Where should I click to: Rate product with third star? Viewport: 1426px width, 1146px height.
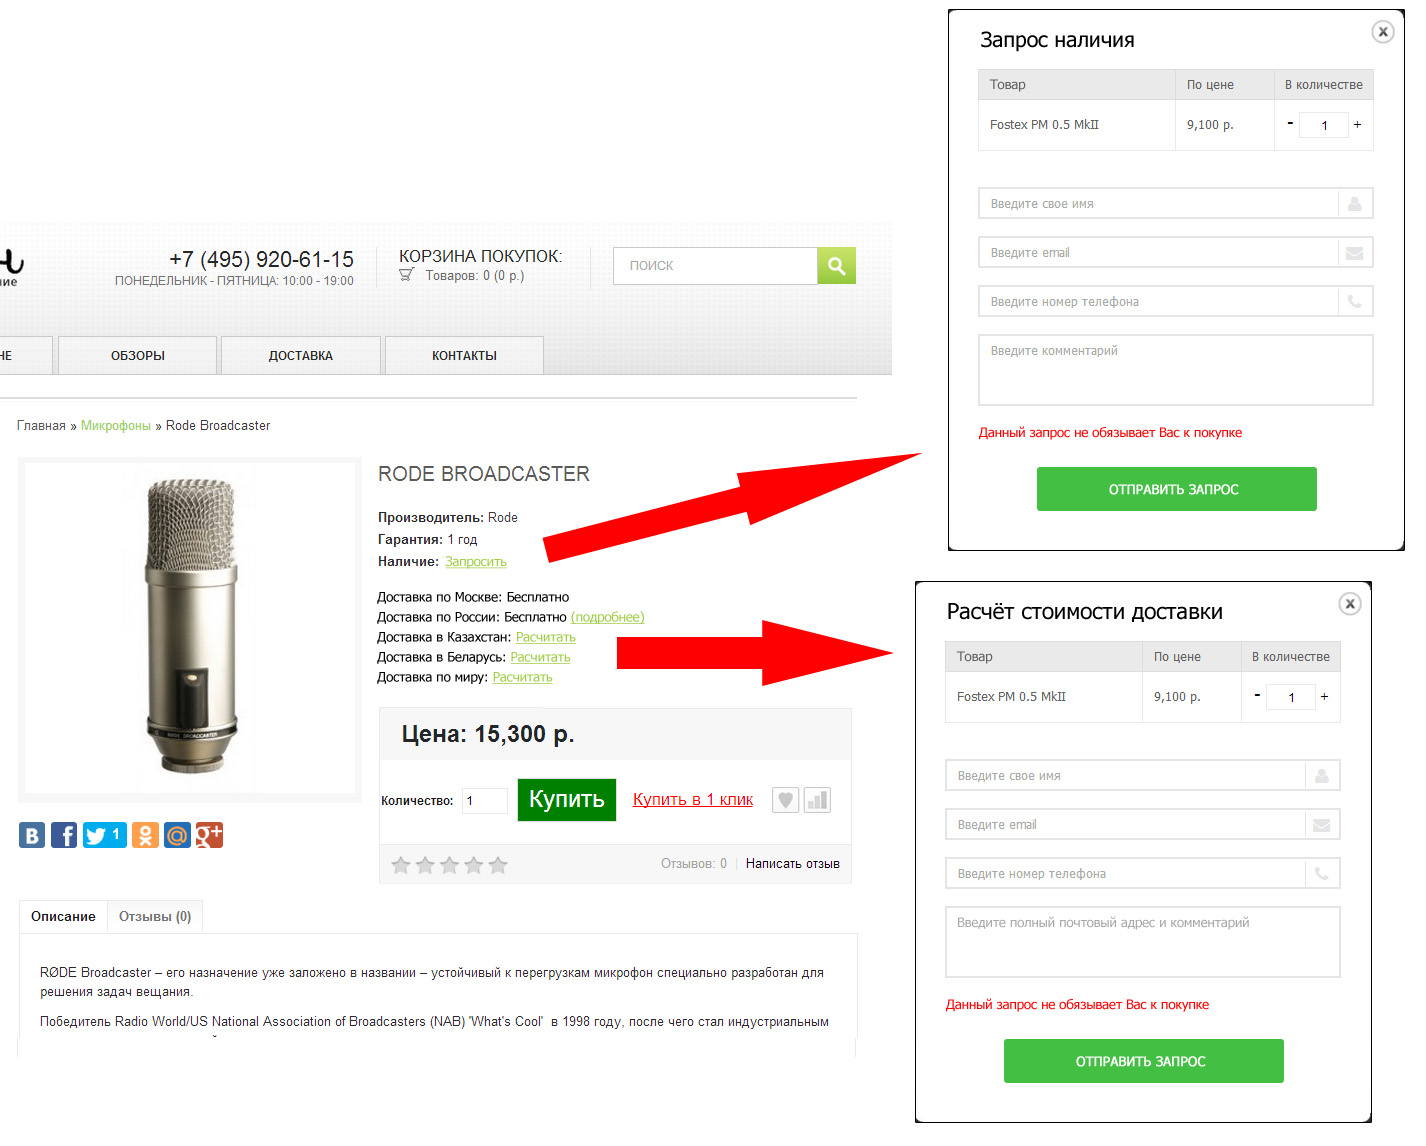(x=450, y=865)
